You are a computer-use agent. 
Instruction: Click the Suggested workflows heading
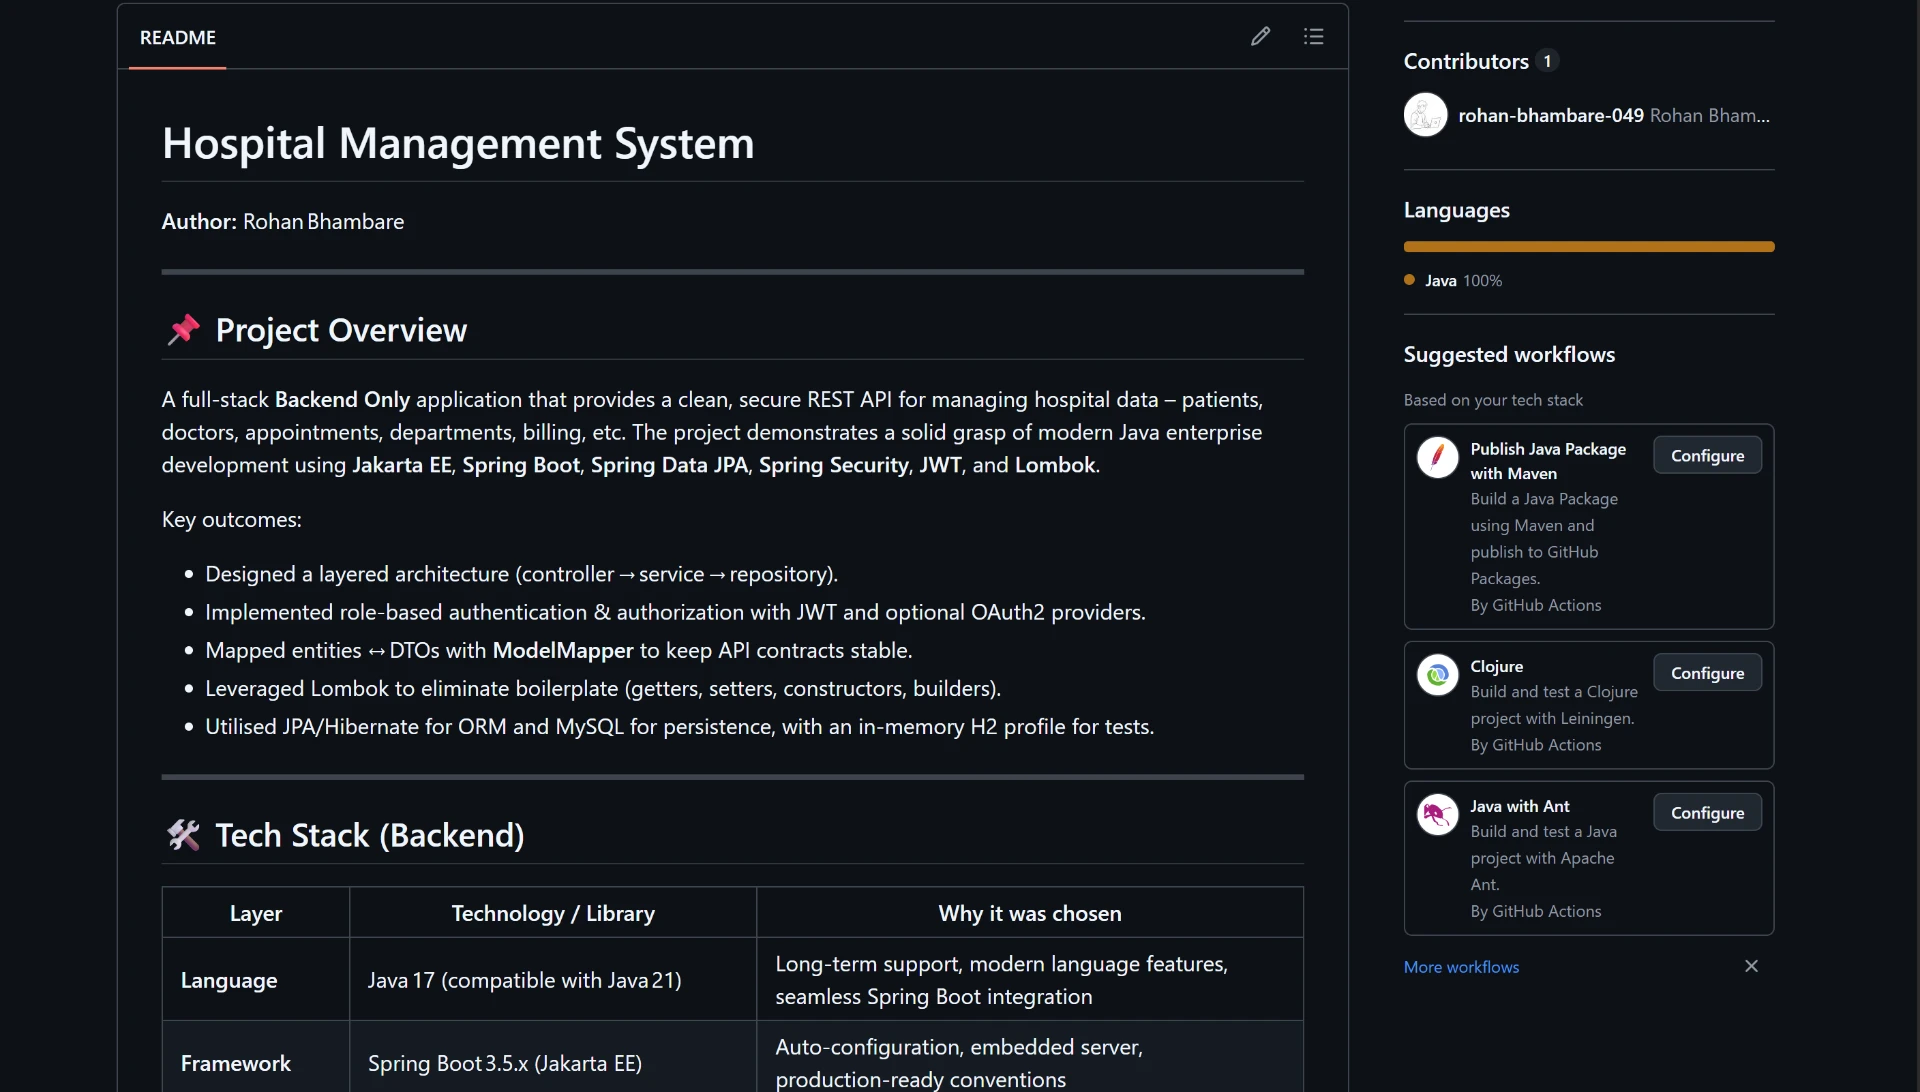click(1509, 354)
